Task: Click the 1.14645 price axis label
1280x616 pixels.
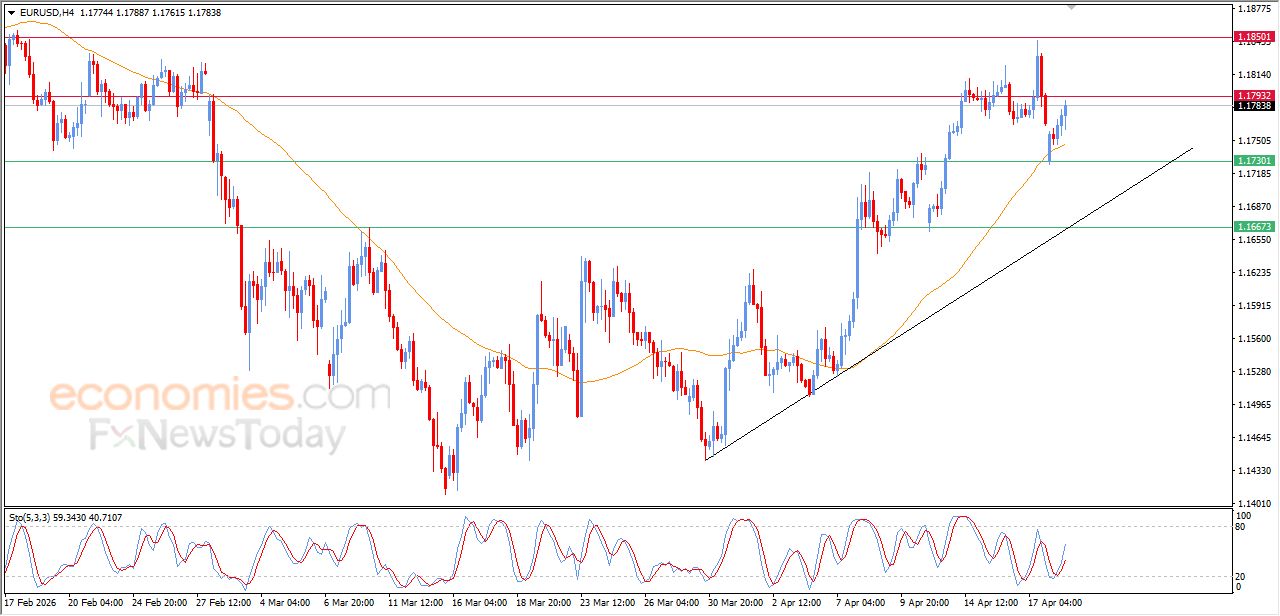Action: tap(1256, 438)
